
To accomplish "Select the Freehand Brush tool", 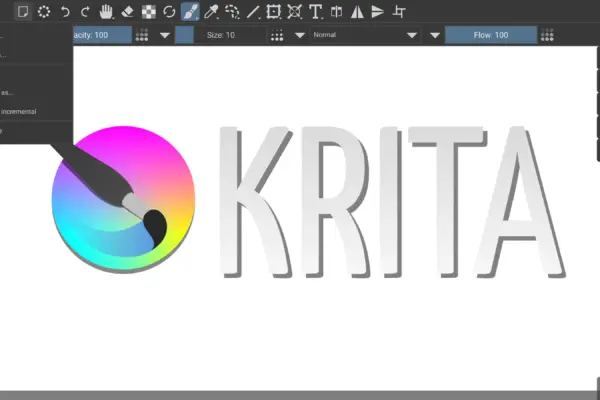I will coord(190,12).
